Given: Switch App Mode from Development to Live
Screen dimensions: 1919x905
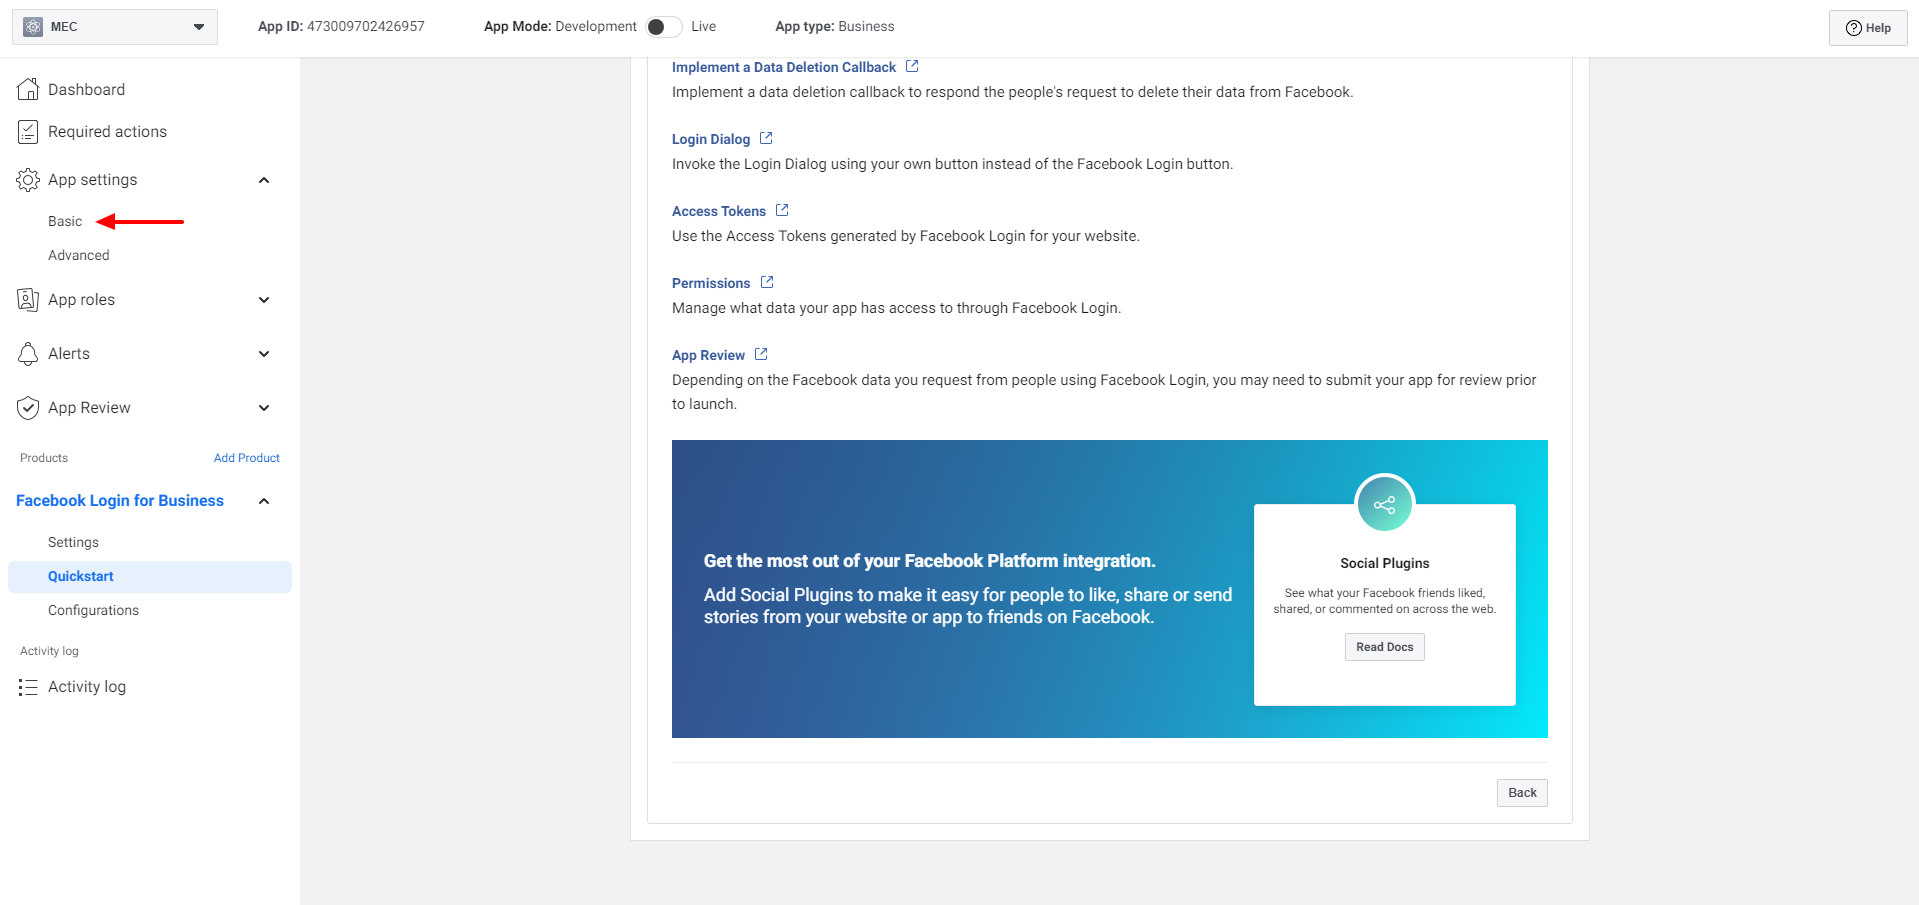Looking at the screenshot, I should click(x=662, y=26).
